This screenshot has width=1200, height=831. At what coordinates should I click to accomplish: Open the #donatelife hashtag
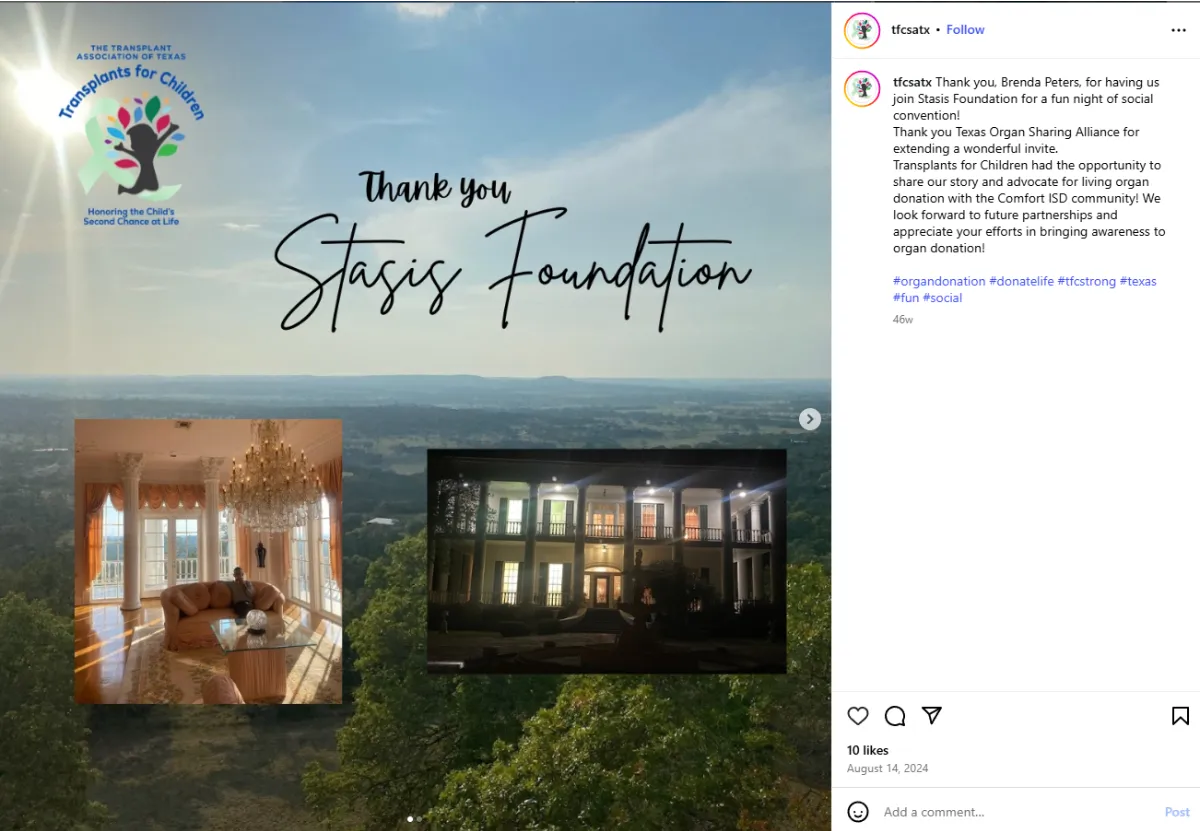coord(1021,281)
